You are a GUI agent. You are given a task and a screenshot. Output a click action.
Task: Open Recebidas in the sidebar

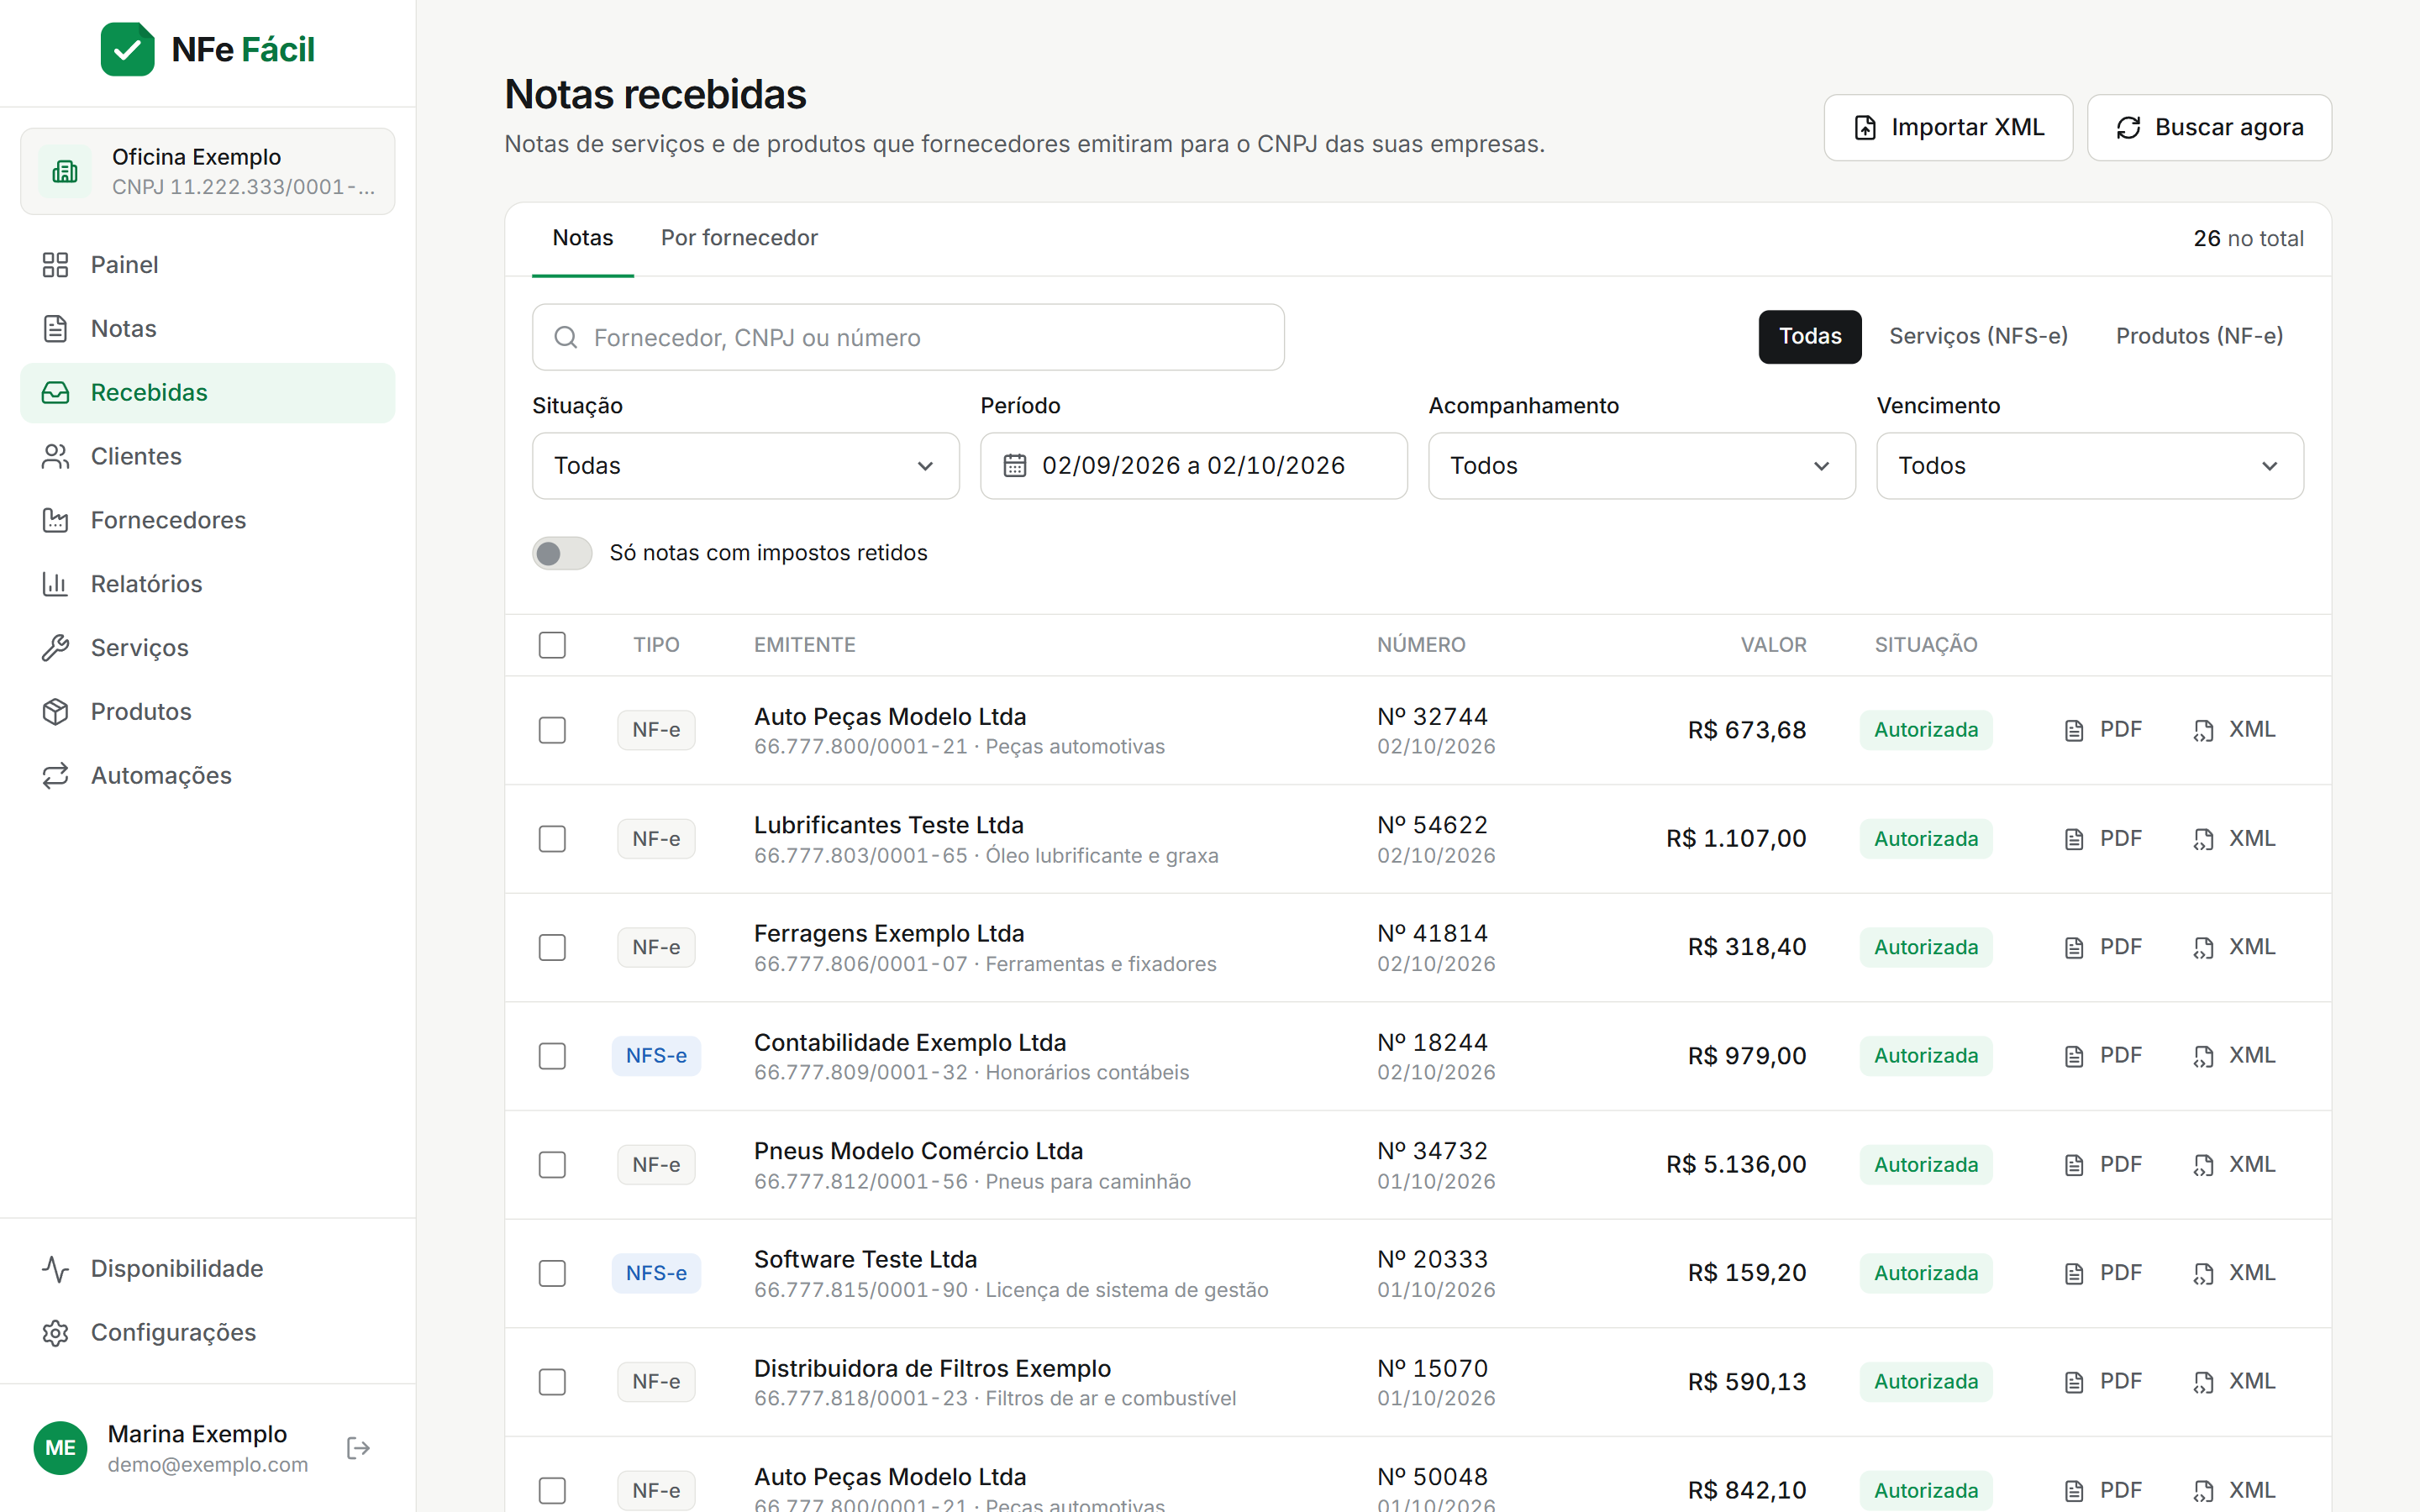(207, 393)
